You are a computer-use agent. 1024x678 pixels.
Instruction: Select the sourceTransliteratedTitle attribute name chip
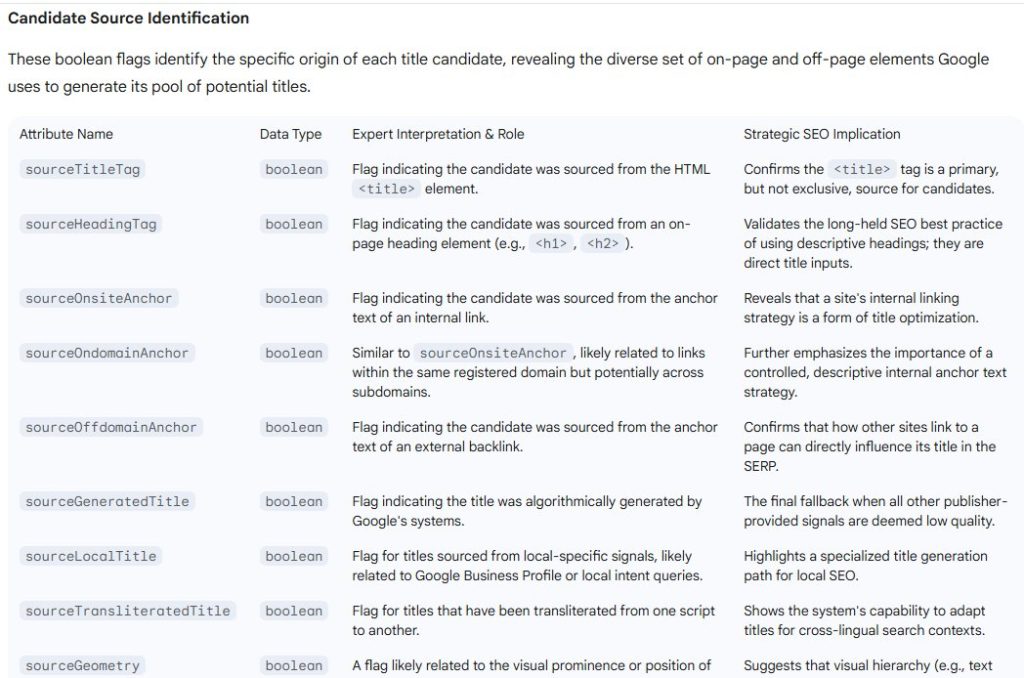(x=127, y=611)
